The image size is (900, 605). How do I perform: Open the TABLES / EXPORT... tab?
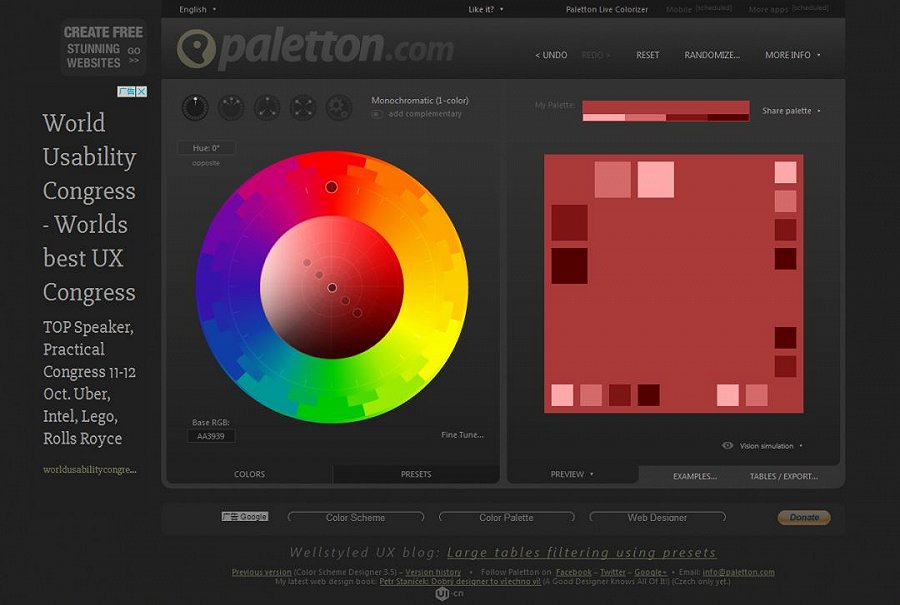tap(783, 476)
